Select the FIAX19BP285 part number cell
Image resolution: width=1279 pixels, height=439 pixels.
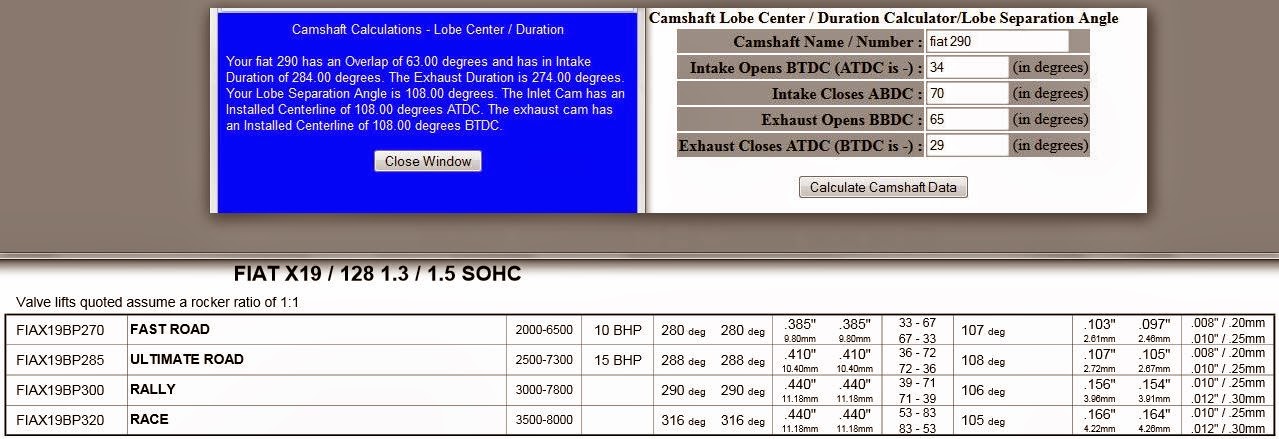coord(67,359)
